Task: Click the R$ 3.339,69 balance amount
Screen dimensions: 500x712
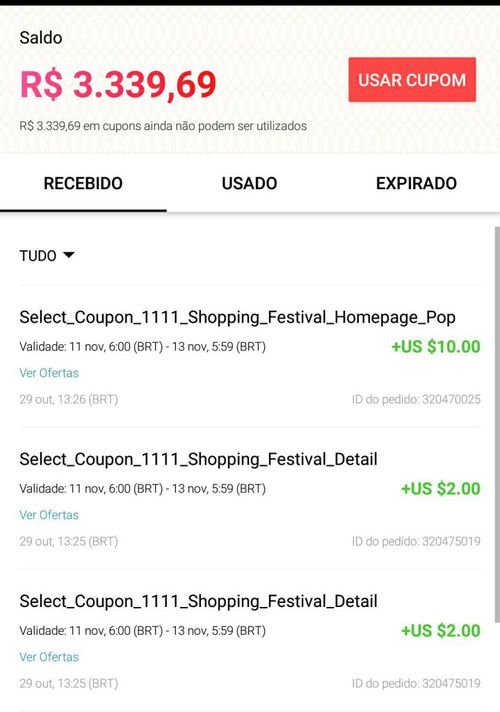Action: click(x=118, y=84)
